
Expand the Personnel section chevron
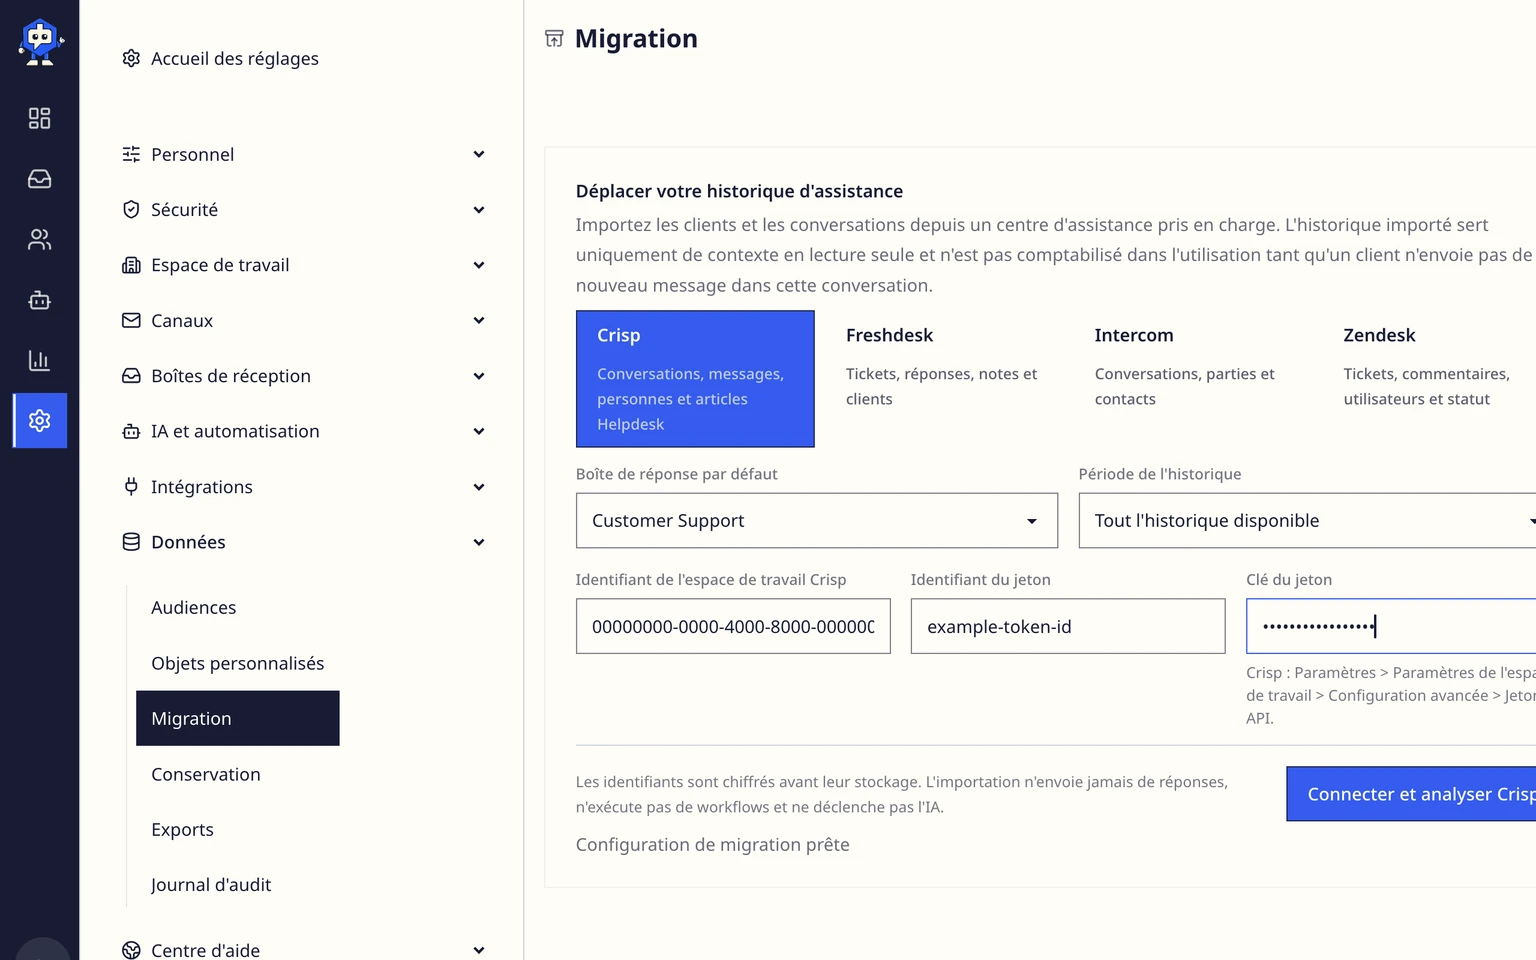[x=479, y=154]
